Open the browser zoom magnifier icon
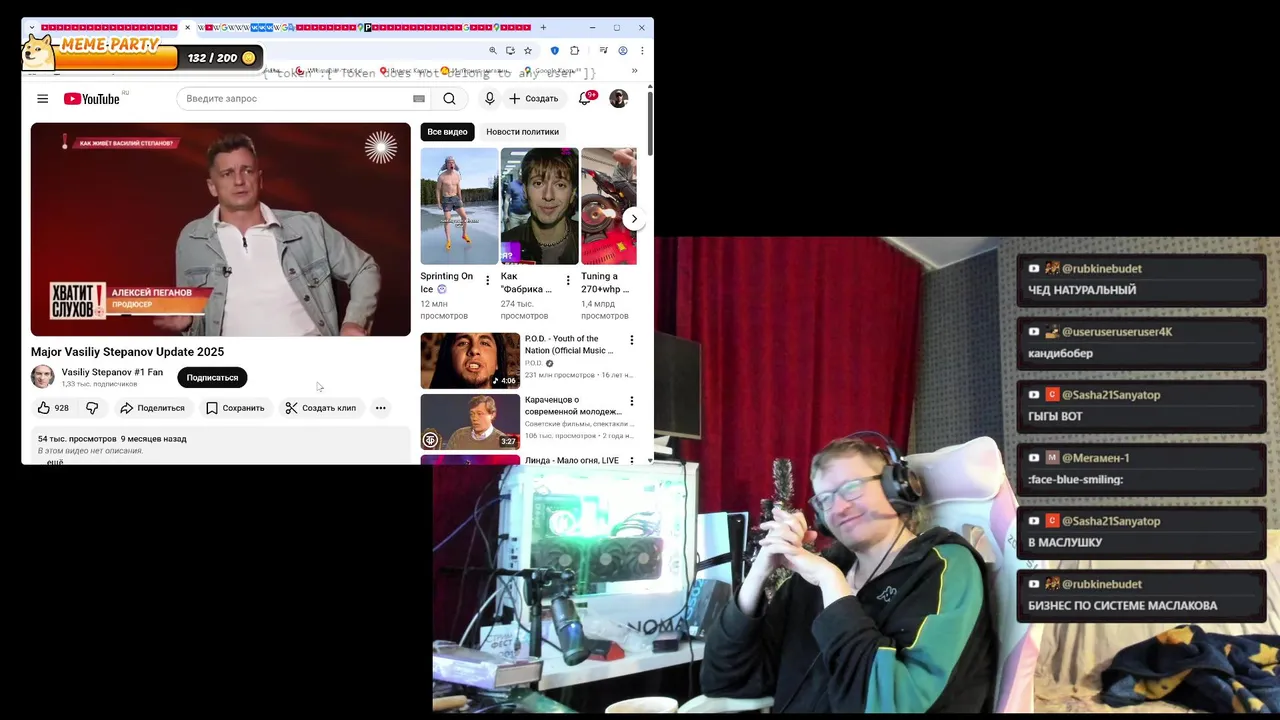Image resolution: width=1280 pixels, height=720 pixels. [x=492, y=50]
